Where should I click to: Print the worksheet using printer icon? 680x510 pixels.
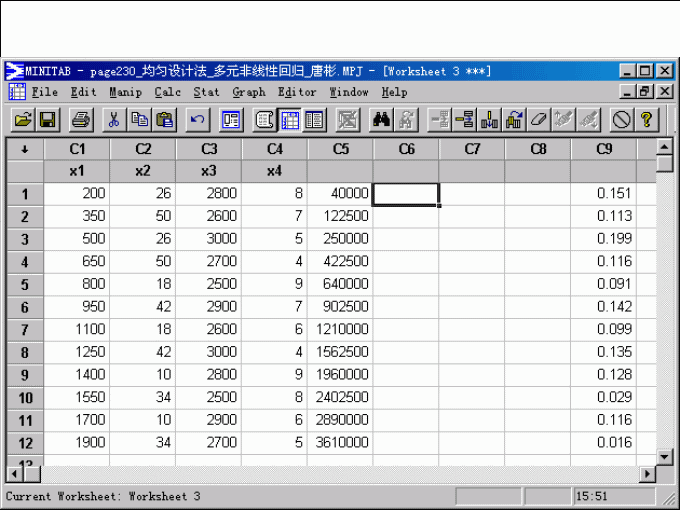[81, 120]
